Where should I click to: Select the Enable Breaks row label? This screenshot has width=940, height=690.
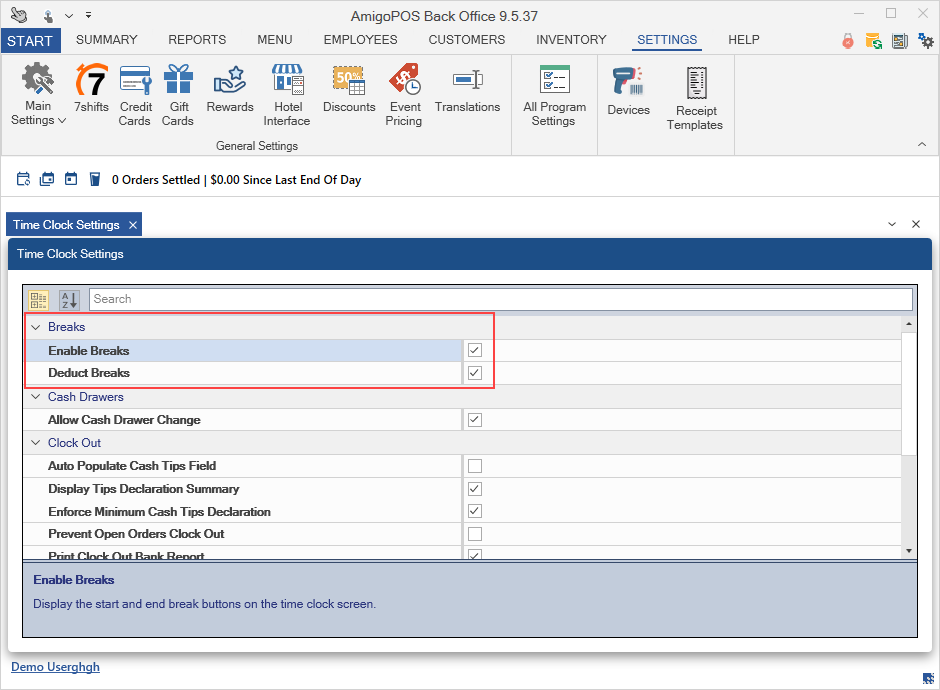[x=89, y=351]
